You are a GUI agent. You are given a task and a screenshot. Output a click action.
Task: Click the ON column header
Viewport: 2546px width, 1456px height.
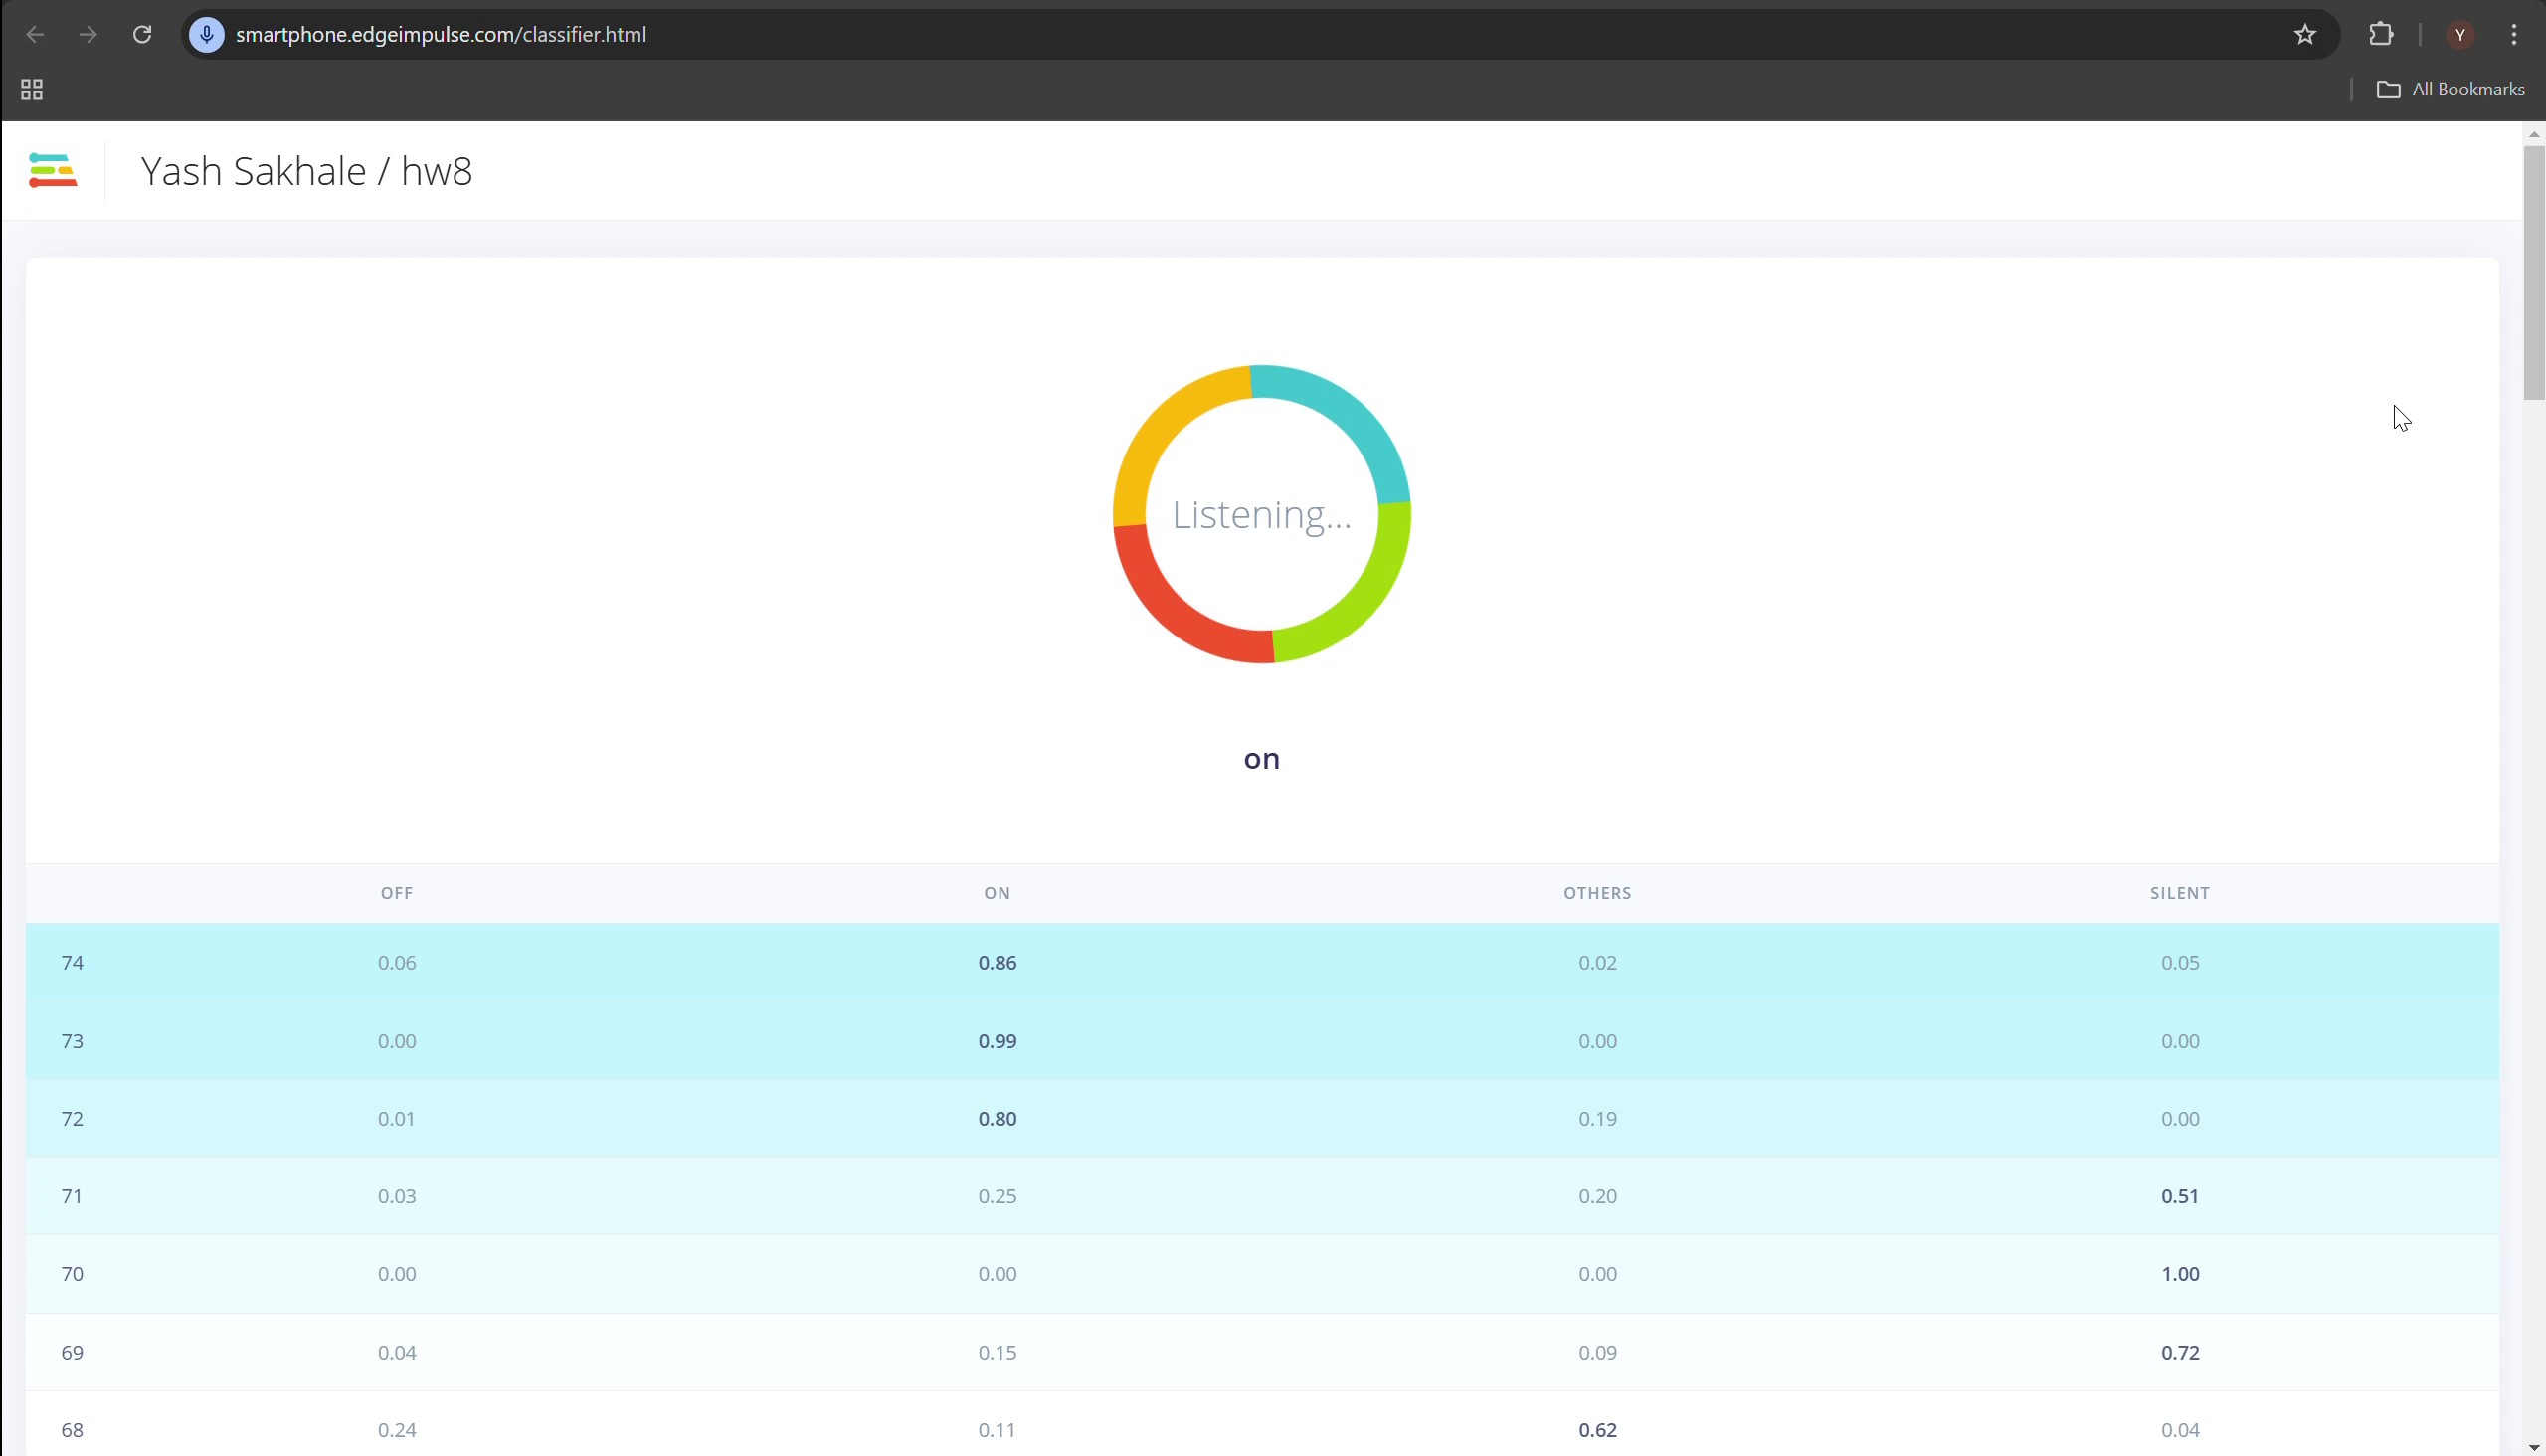click(x=996, y=893)
